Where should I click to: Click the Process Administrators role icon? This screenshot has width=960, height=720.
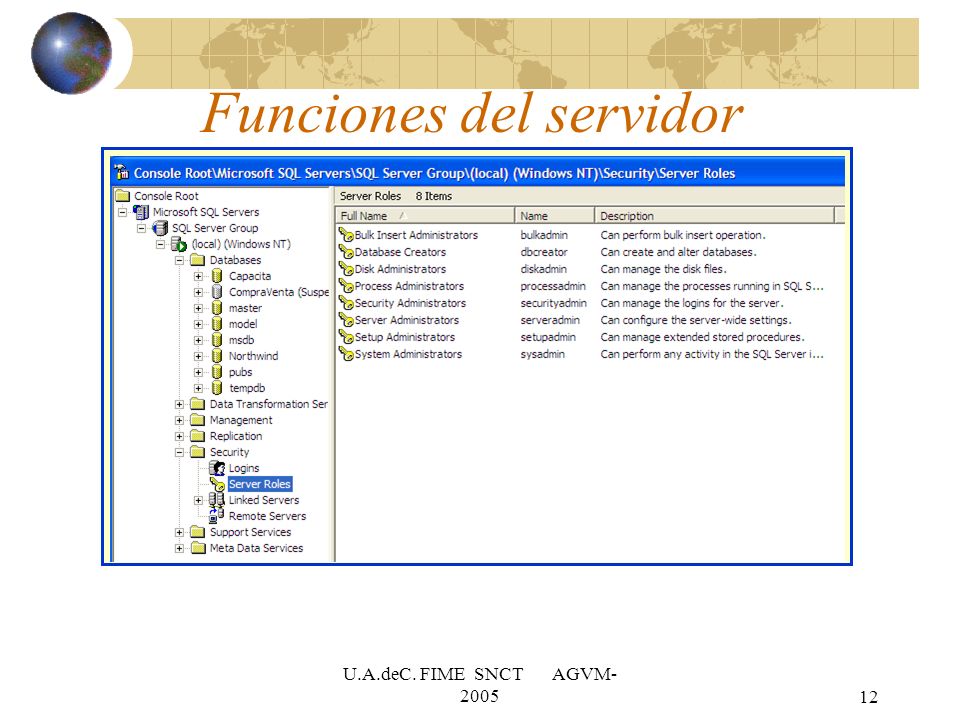click(346, 286)
